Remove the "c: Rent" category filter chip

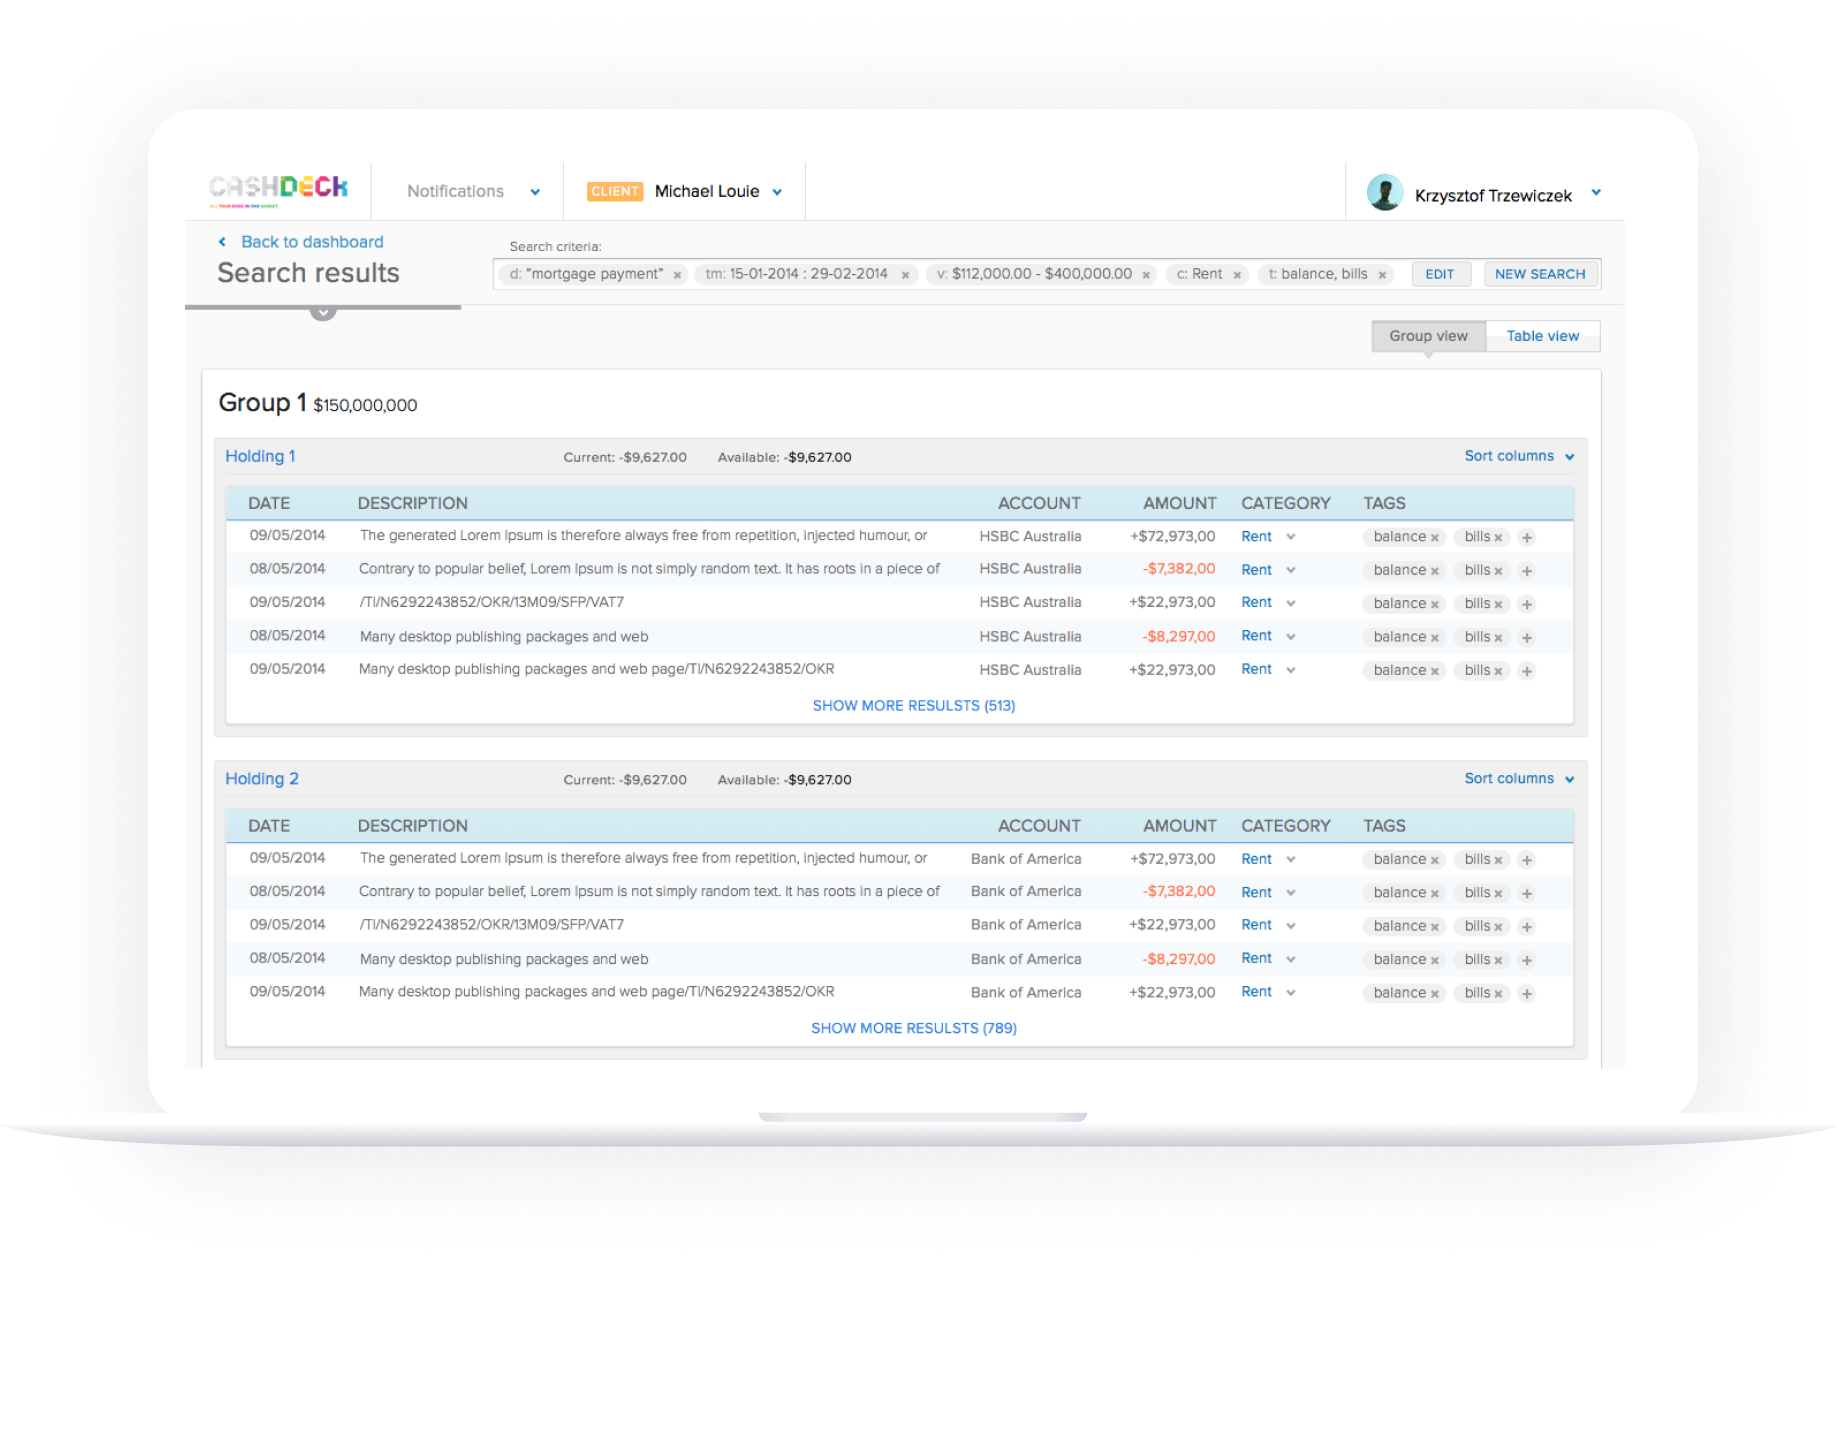(x=1237, y=273)
